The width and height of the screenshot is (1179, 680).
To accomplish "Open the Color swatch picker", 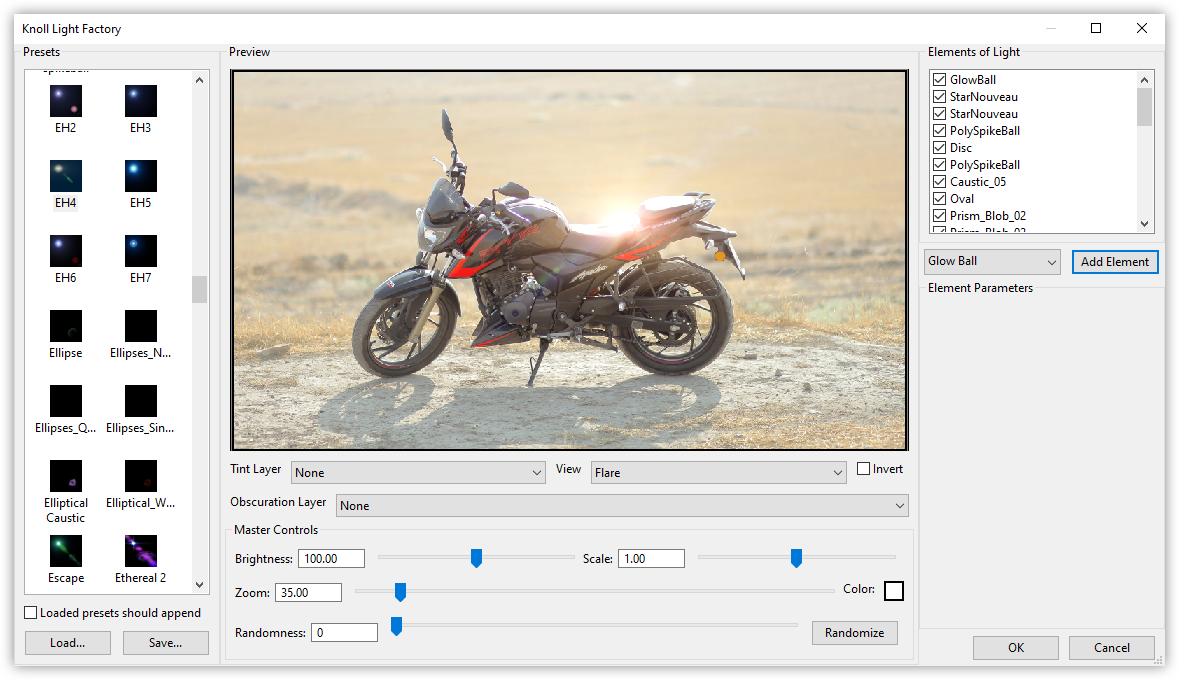I will pyautogui.click(x=894, y=591).
